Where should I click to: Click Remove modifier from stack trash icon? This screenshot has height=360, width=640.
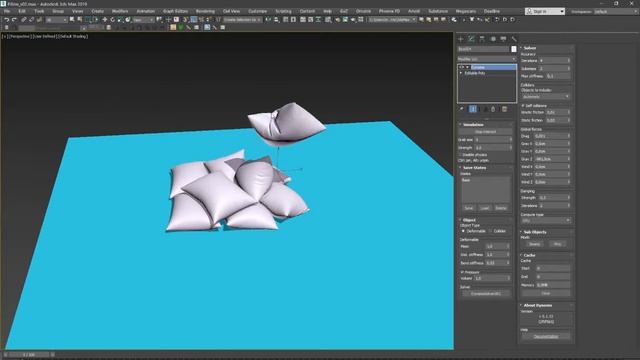coord(493,109)
